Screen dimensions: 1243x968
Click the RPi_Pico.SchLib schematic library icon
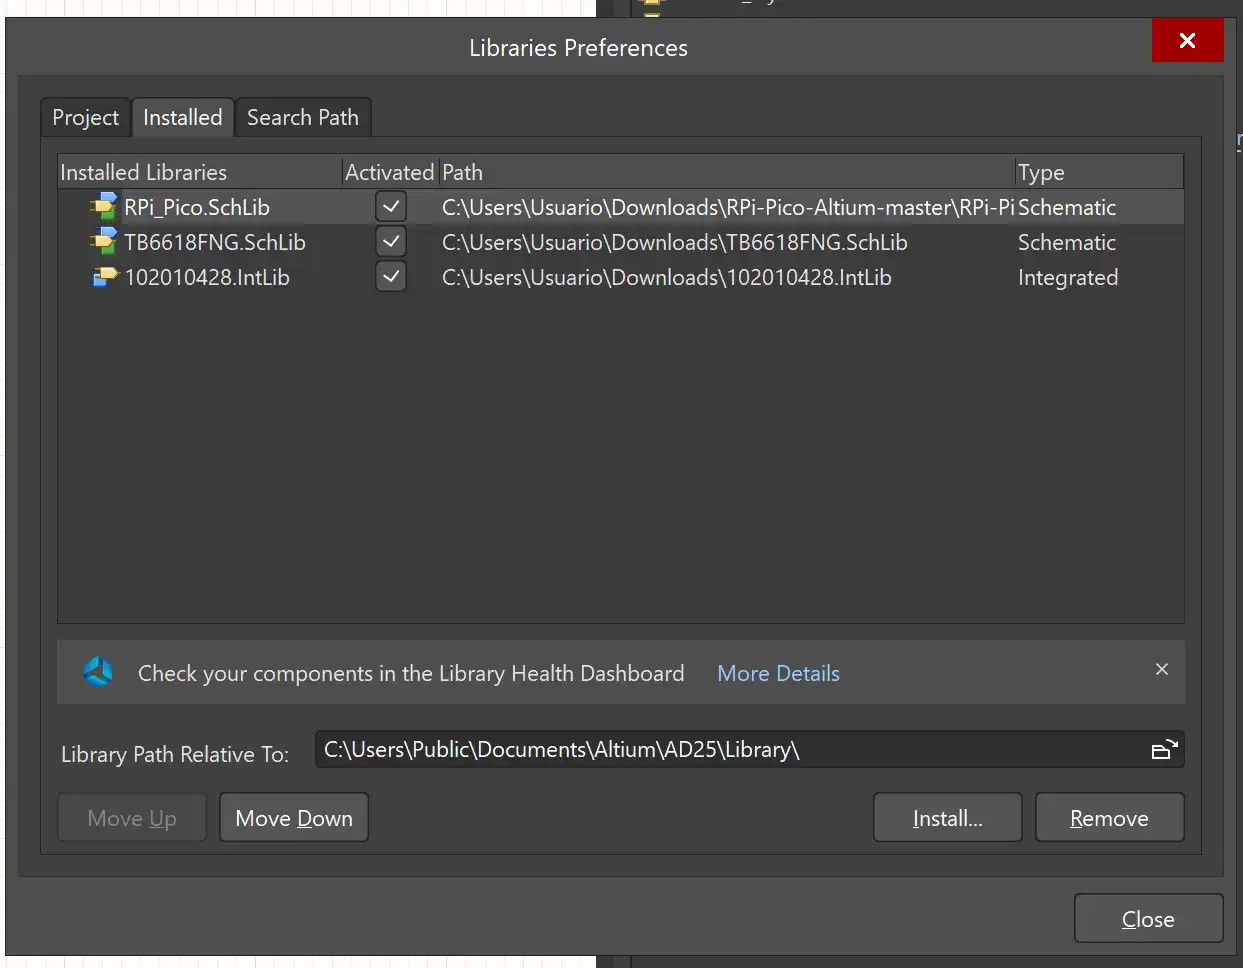click(104, 207)
